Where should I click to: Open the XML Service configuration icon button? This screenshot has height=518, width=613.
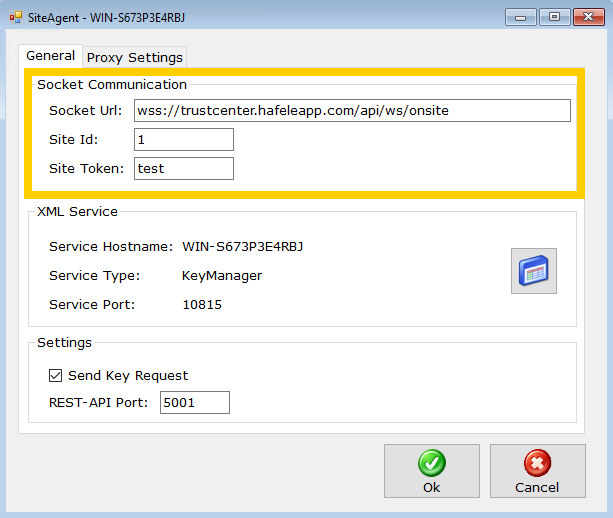pos(533,271)
